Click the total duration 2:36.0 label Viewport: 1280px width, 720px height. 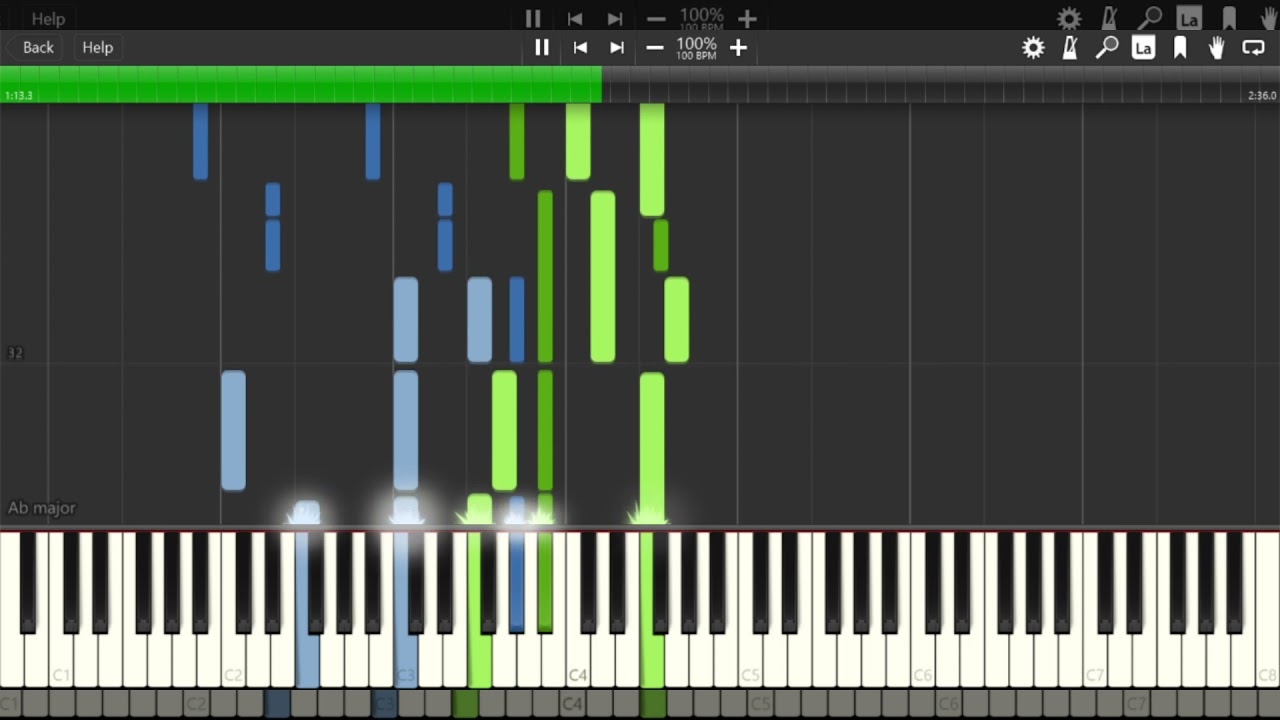tap(1262, 96)
